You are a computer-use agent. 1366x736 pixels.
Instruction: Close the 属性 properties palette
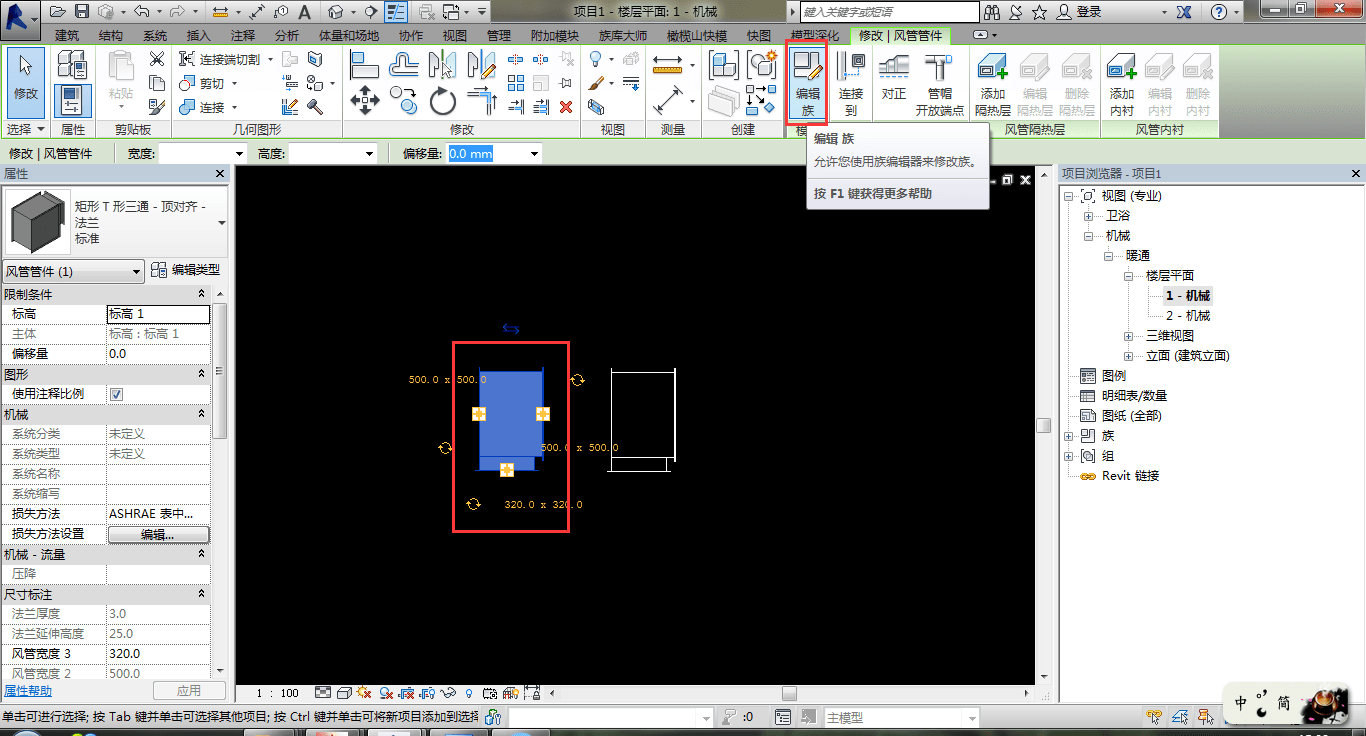[220, 174]
